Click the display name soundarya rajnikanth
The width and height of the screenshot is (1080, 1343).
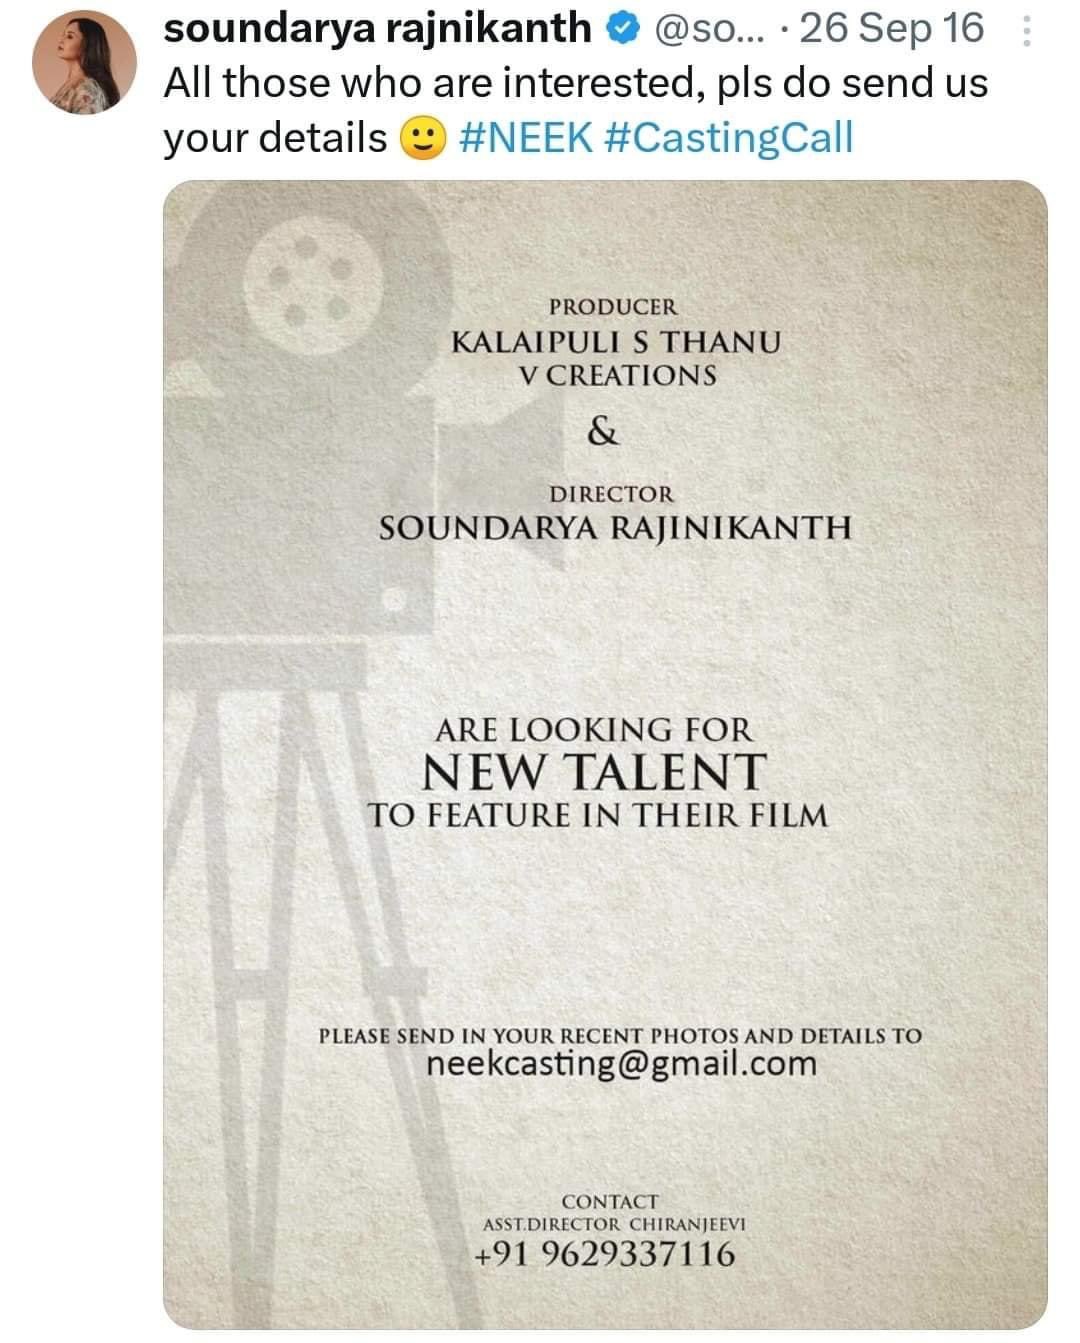(377, 29)
